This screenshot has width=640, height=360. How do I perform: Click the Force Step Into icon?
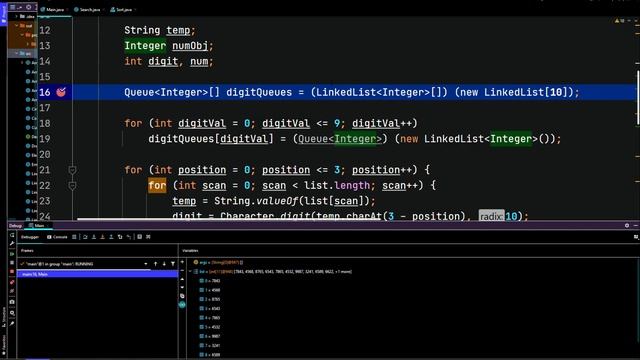pos(102,237)
